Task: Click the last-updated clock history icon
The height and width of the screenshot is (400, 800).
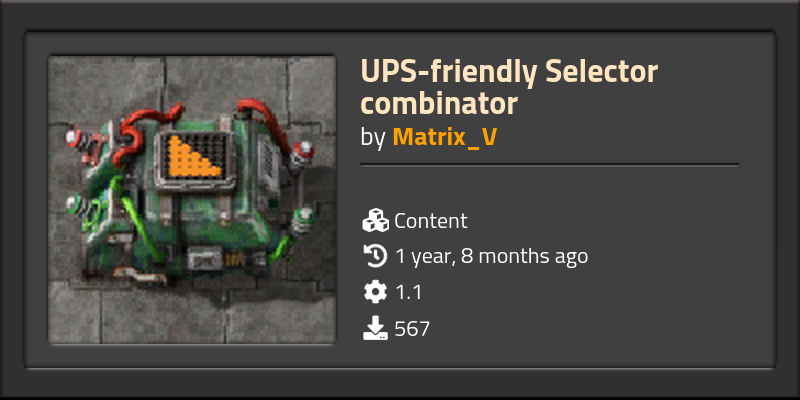Action: [x=375, y=256]
